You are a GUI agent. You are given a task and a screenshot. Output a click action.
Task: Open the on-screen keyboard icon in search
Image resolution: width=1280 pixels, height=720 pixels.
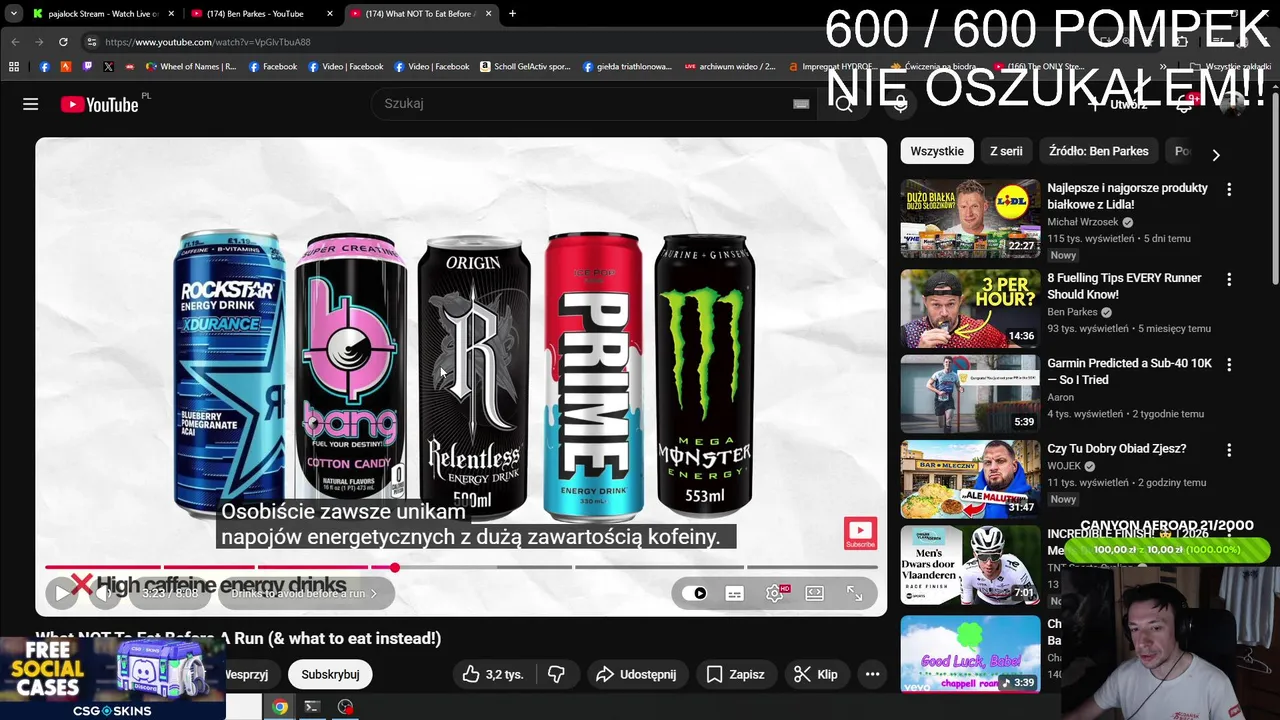[x=801, y=104]
